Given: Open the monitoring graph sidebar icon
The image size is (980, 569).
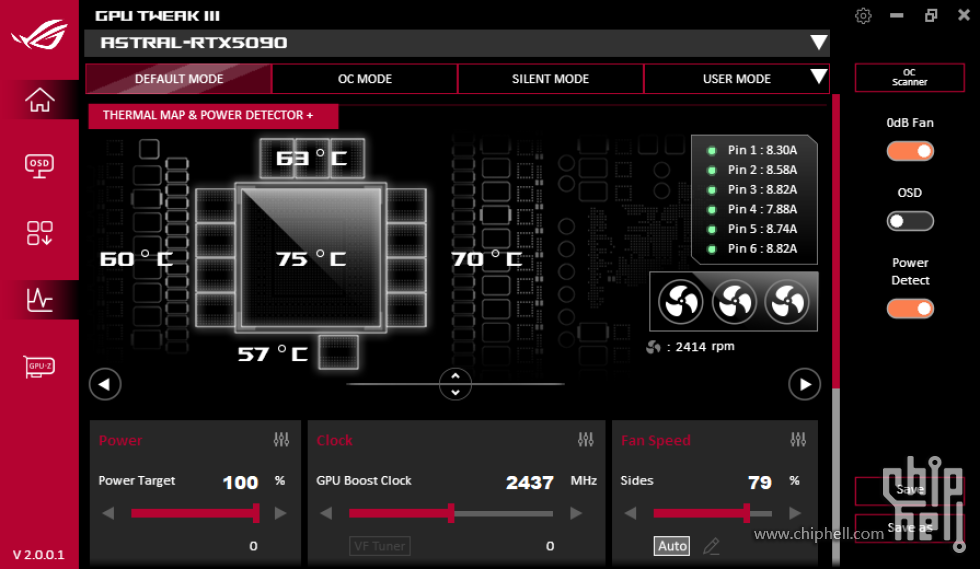Looking at the screenshot, I should [x=39, y=299].
